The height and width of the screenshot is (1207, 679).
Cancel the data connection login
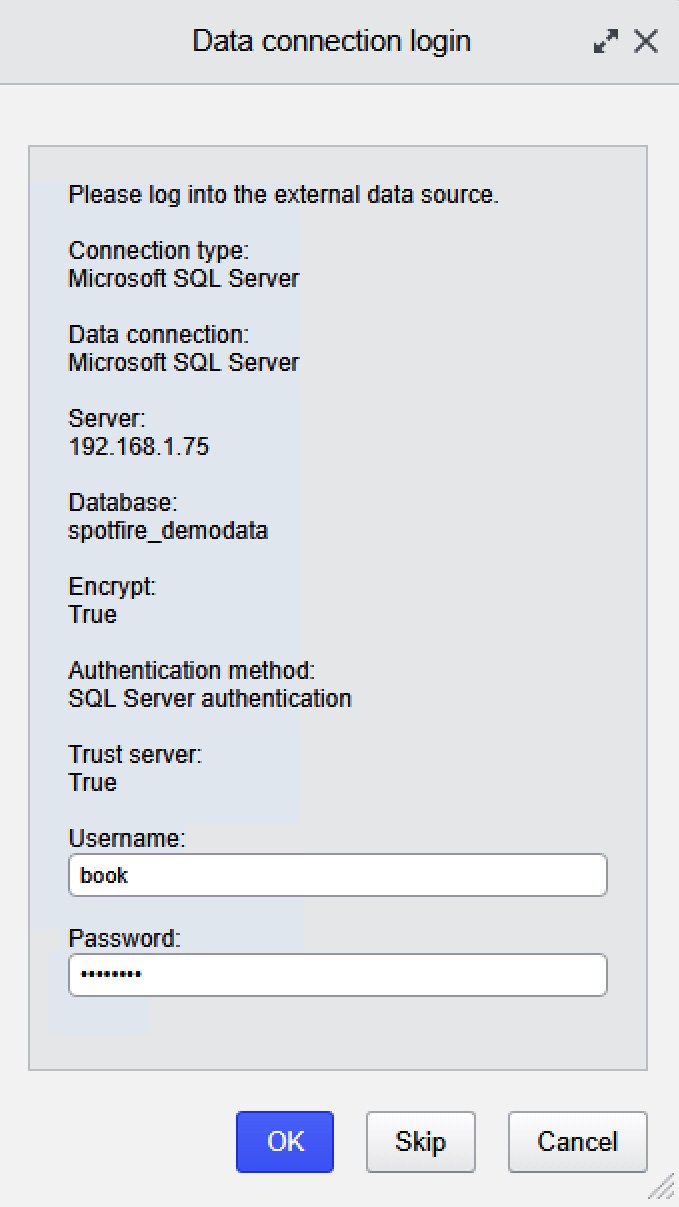[577, 1142]
